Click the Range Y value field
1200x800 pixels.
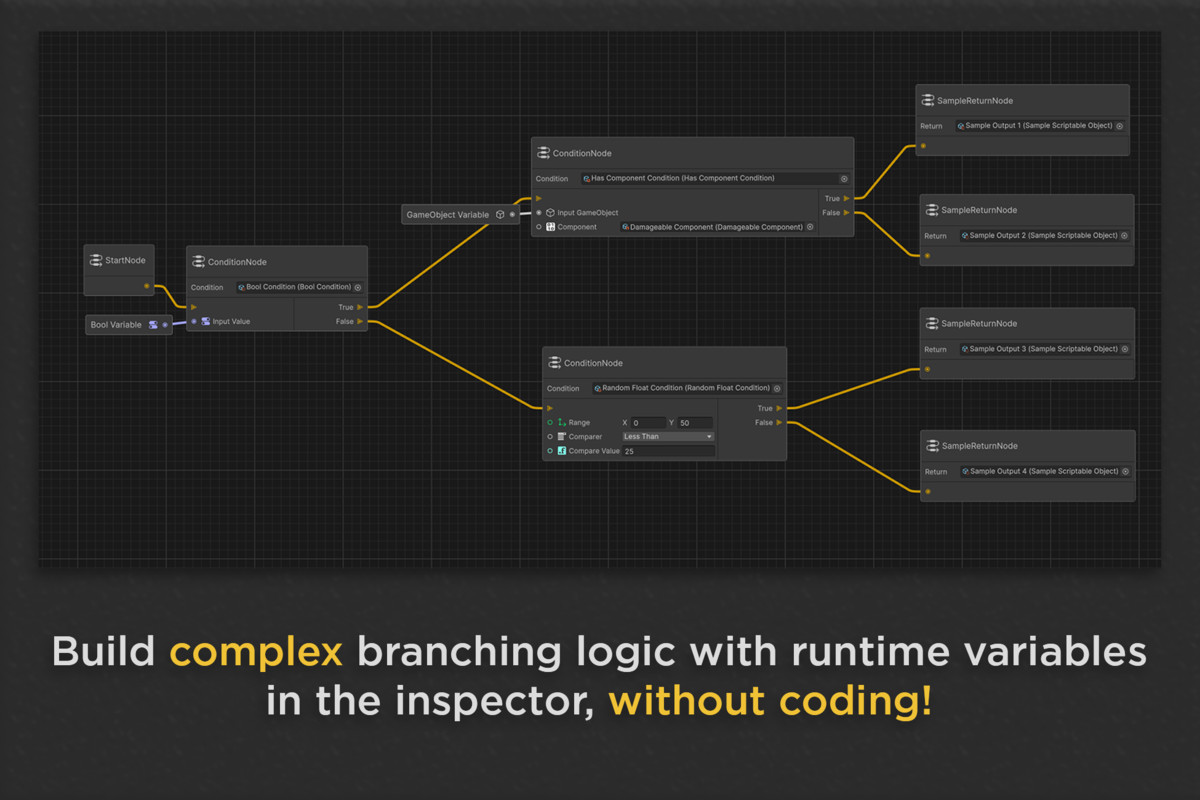695,423
